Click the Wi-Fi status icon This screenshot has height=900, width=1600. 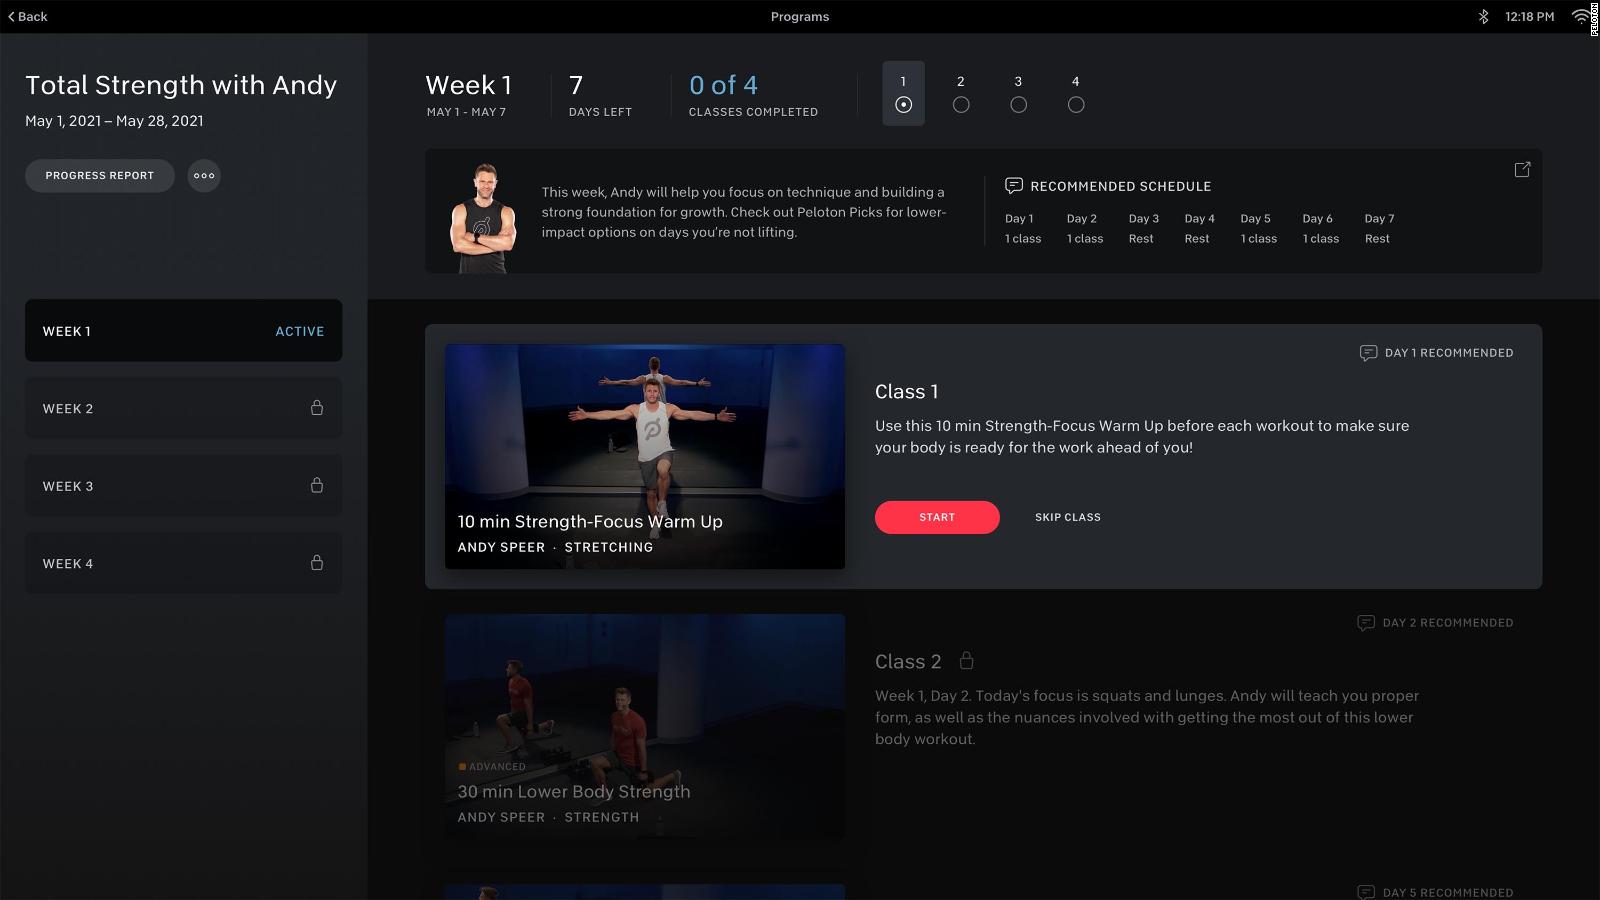click(1579, 16)
